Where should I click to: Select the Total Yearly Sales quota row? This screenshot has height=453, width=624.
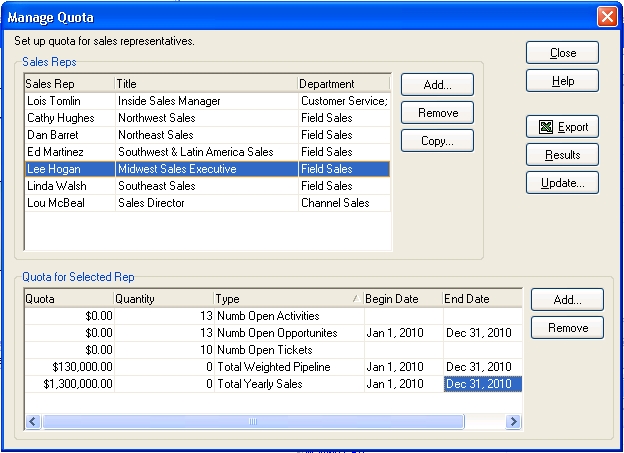click(x=273, y=384)
